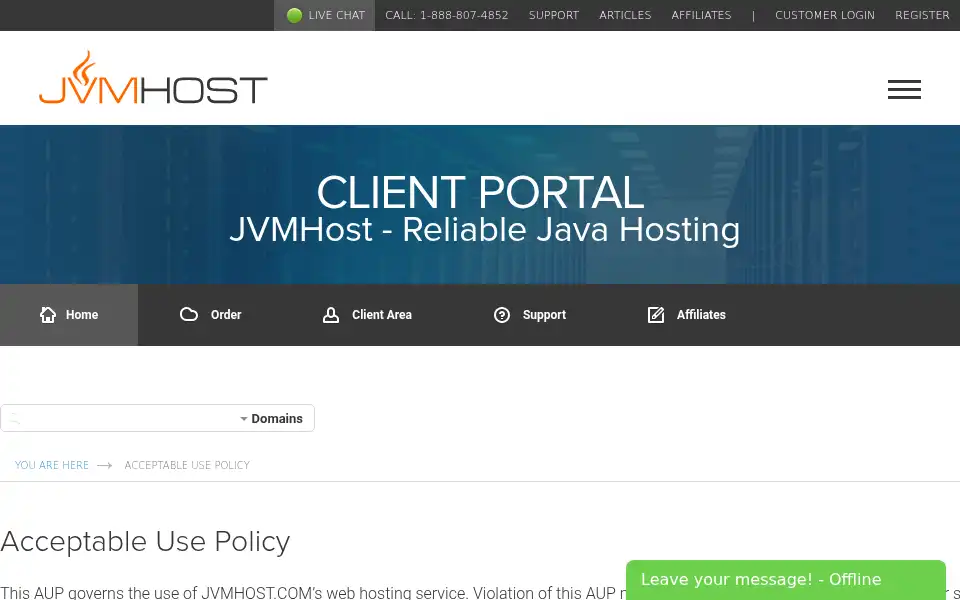
Task: Open LIVE CHAT in the top bar
Action: [x=324, y=15]
